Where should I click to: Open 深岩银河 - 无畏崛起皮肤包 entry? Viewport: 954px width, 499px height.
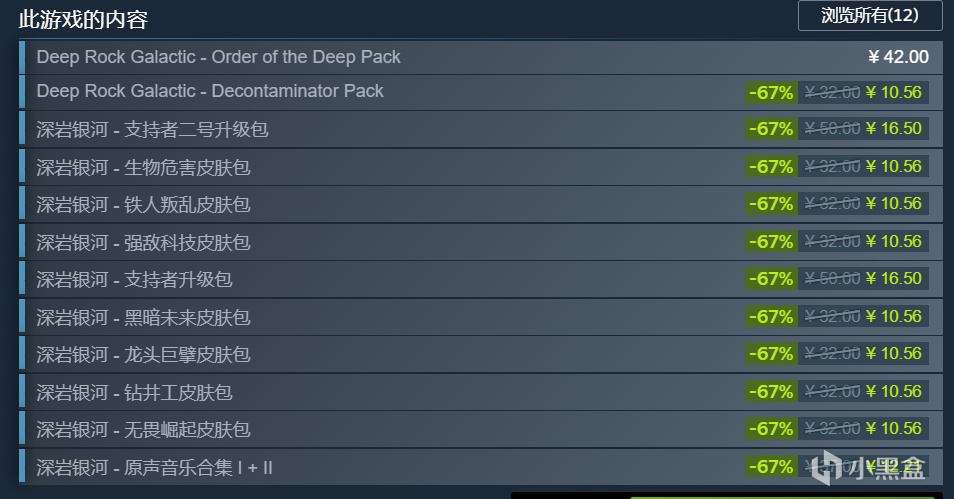(481, 429)
